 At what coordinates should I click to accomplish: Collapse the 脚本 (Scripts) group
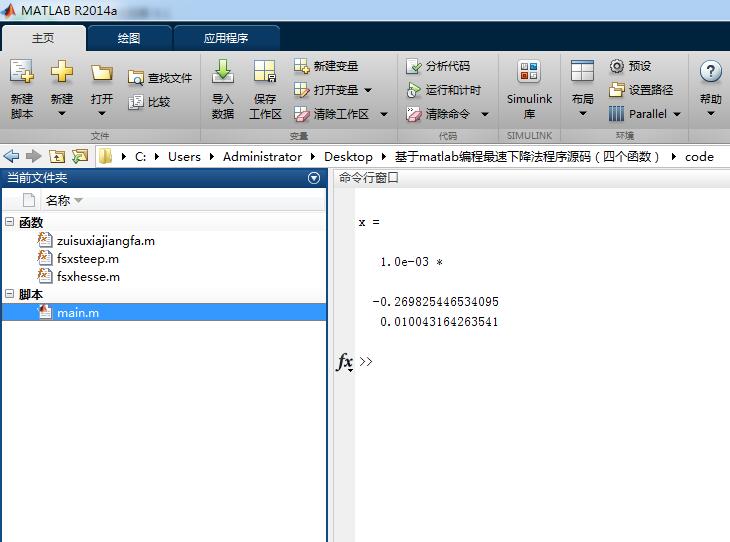(x=9, y=294)
